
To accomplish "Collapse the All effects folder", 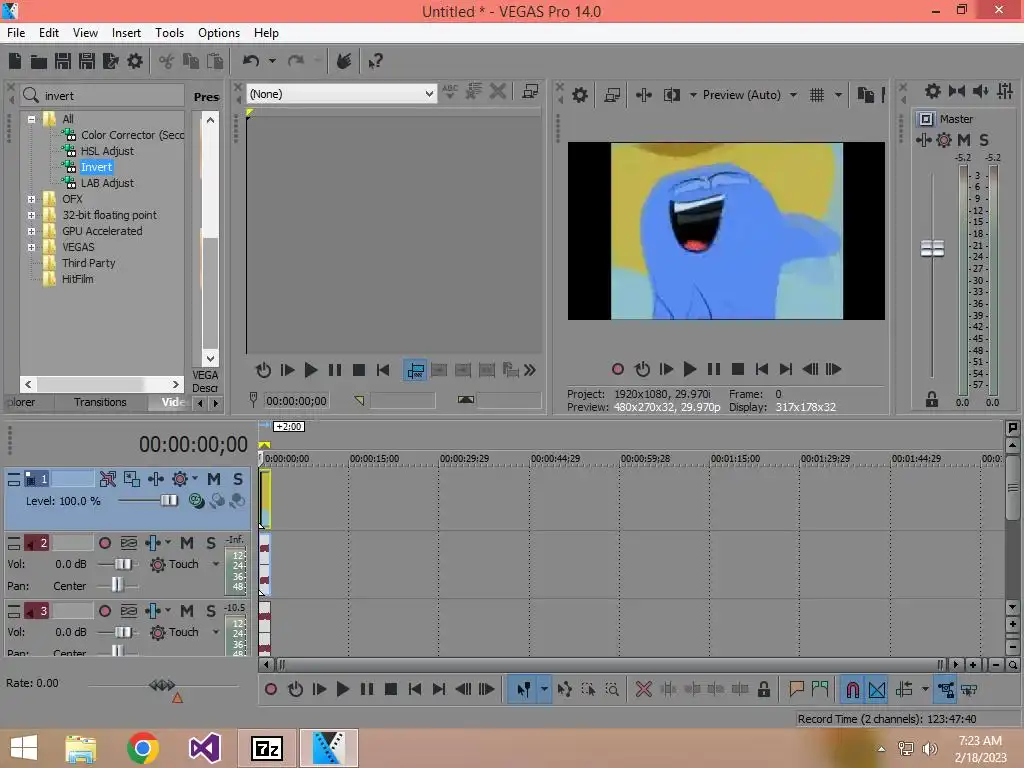I will 31,120.
